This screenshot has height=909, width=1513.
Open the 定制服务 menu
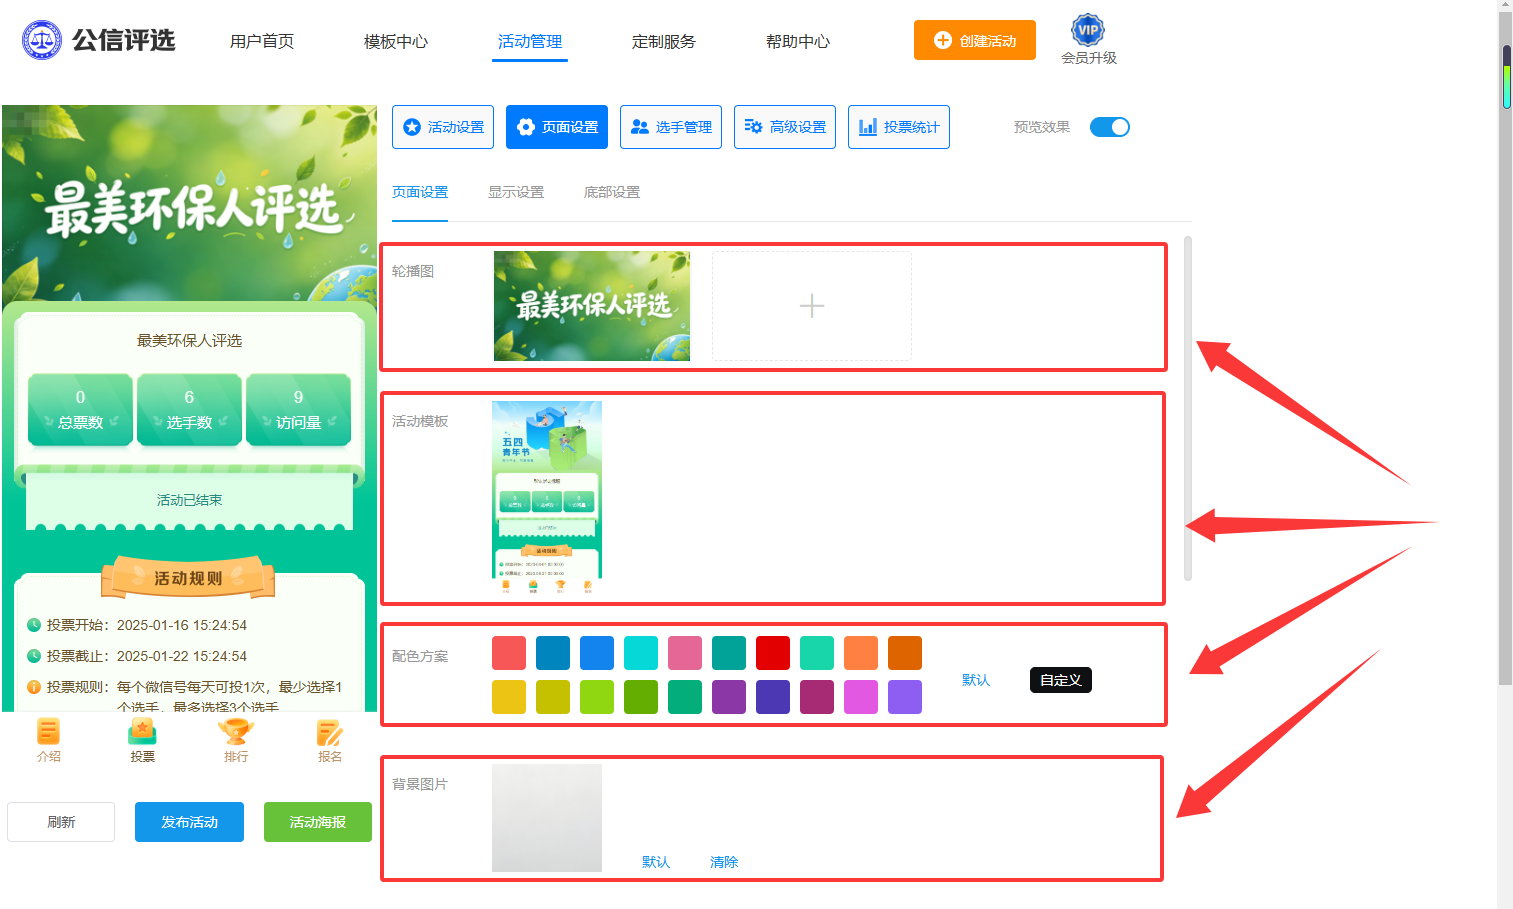click(x=664, y=41)
